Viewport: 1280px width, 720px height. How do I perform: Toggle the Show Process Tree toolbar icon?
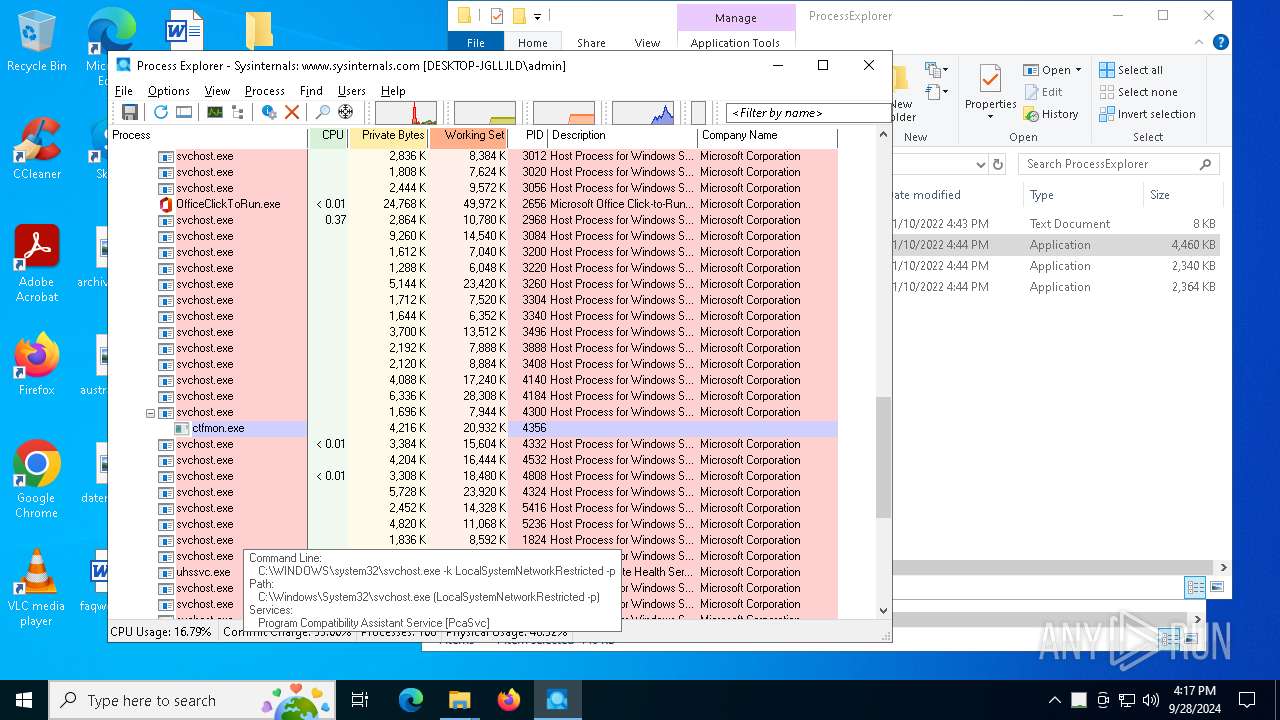click(238, 112)
